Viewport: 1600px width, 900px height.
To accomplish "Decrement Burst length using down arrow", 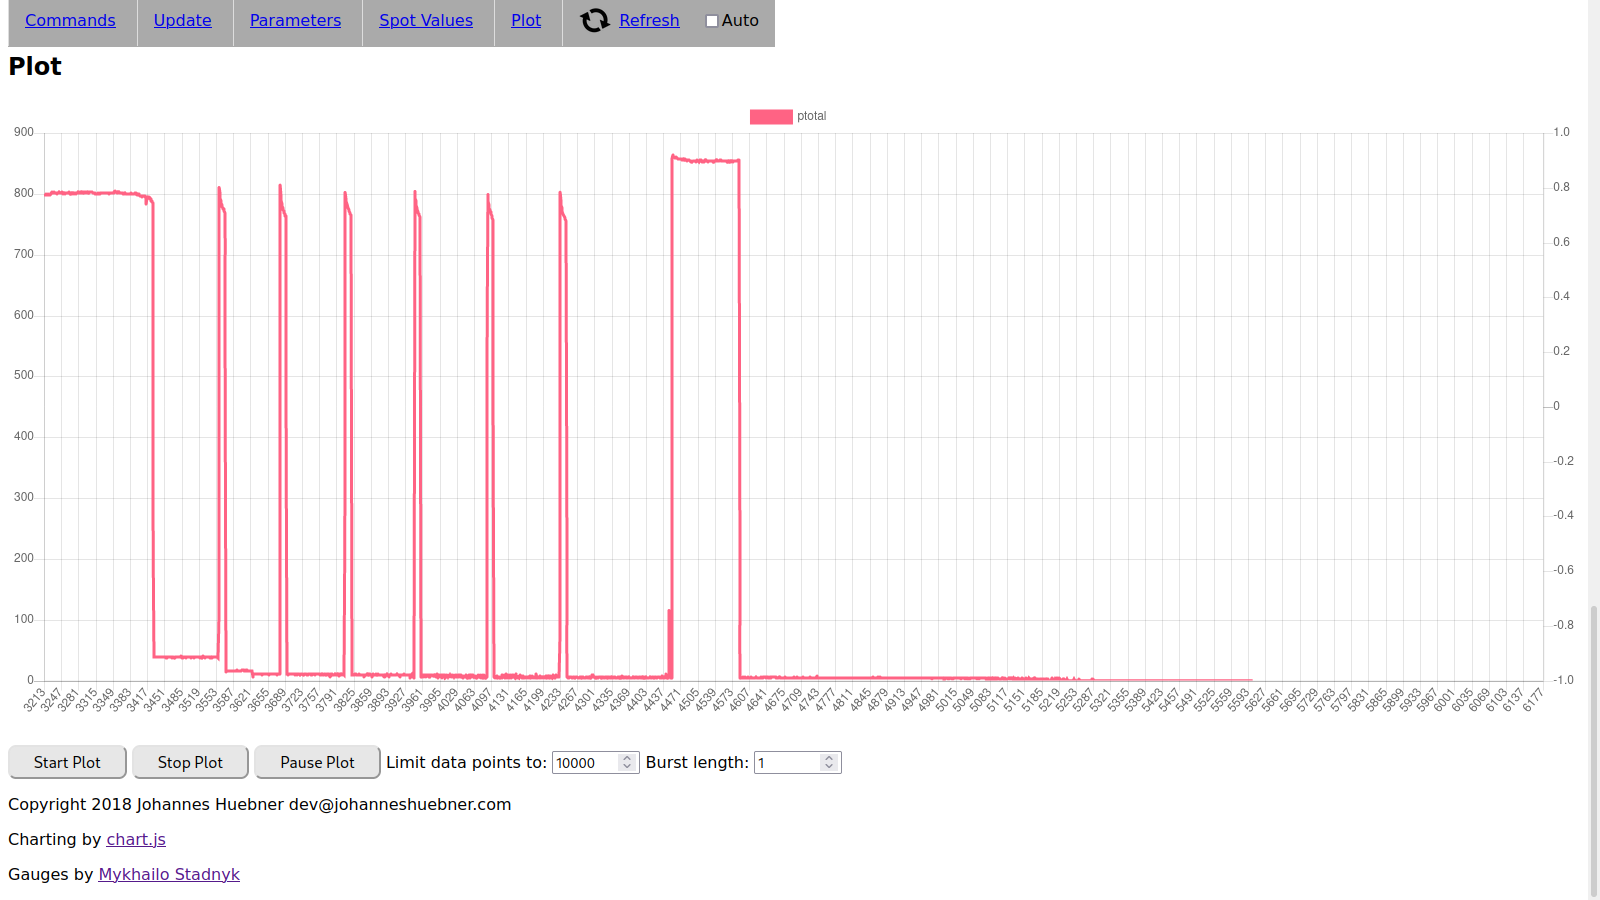I will tap(829, 767).
